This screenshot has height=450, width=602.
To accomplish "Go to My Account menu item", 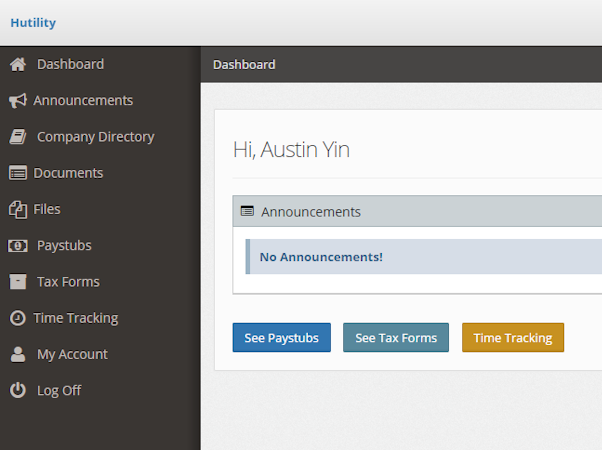I will click(x=72, y=354).
